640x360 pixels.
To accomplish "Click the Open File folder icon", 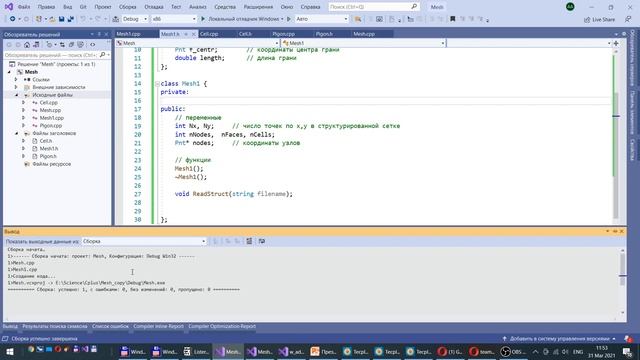I will (x=52, y=19).
